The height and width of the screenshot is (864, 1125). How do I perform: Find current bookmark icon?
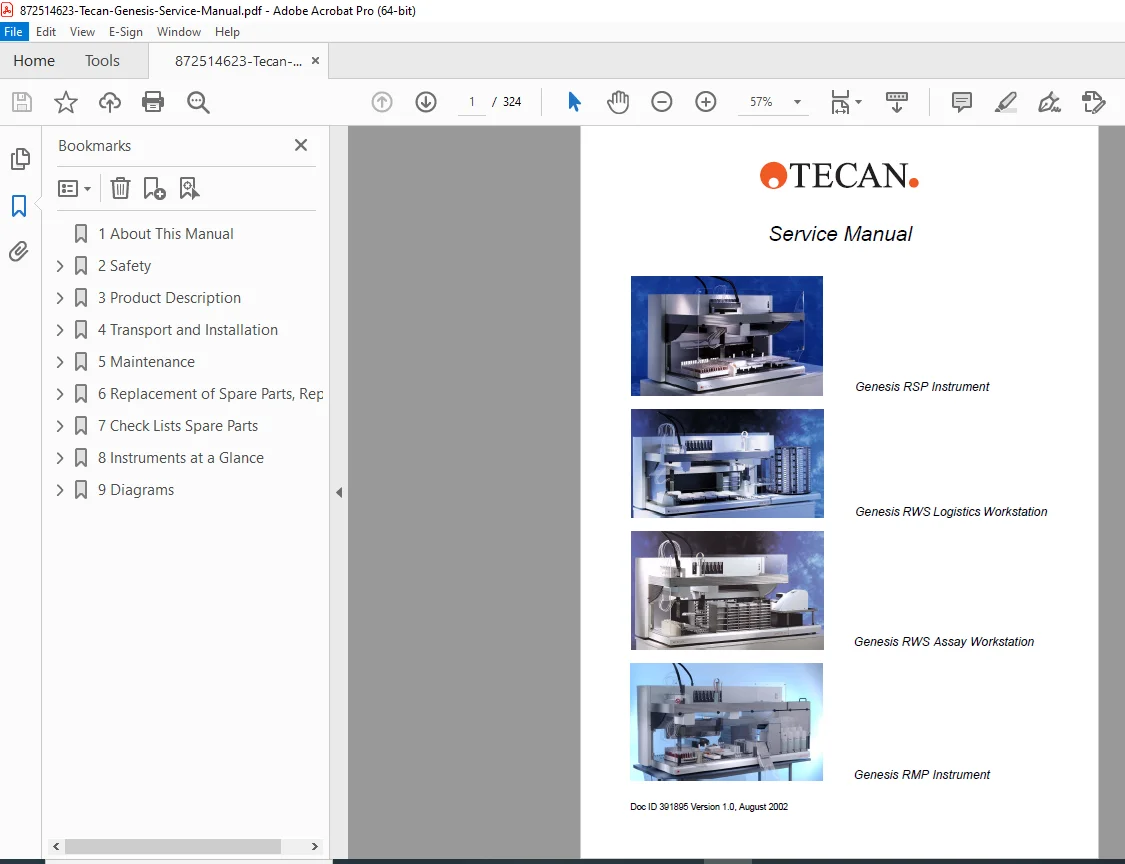point(189,189)
